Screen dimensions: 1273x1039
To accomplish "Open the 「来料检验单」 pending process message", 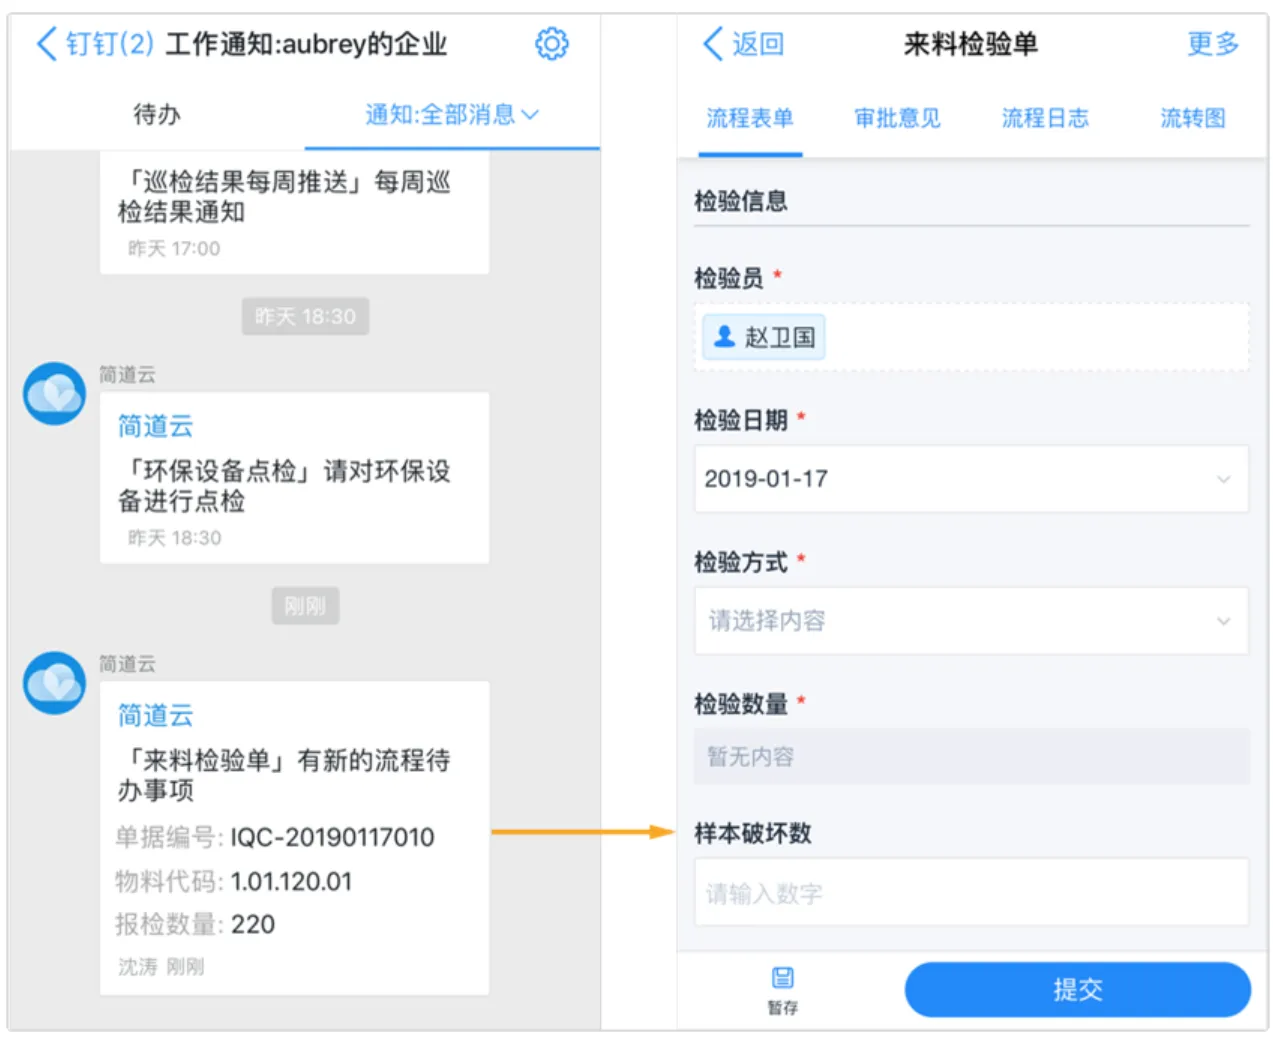I will coord(294,838).
